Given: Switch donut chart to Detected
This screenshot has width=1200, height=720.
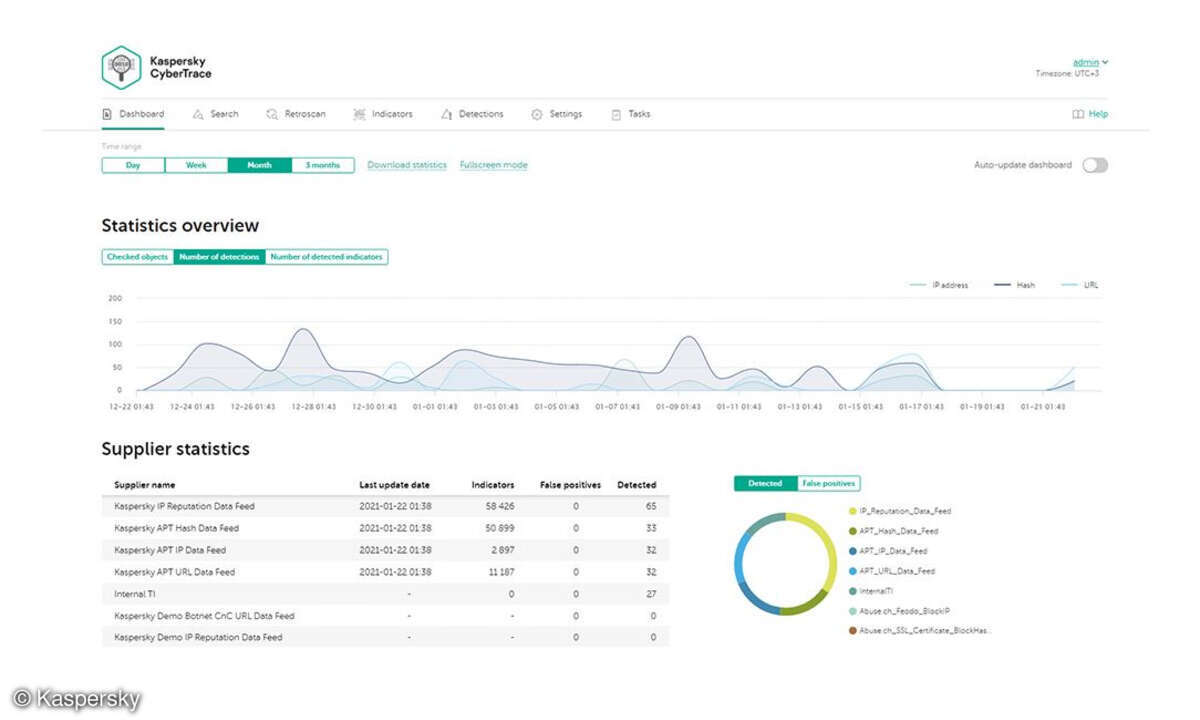Looking at the screenshot, I should 765,483.
